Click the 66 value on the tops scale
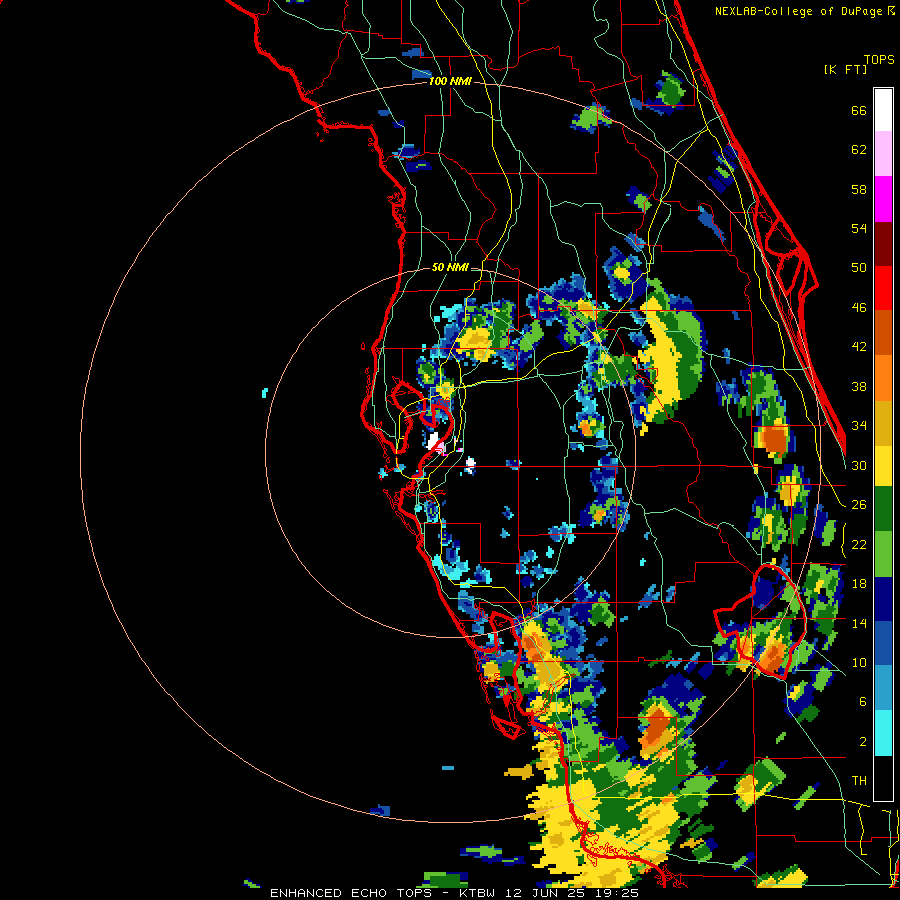The image size is (900, 900). coord(859,111)
